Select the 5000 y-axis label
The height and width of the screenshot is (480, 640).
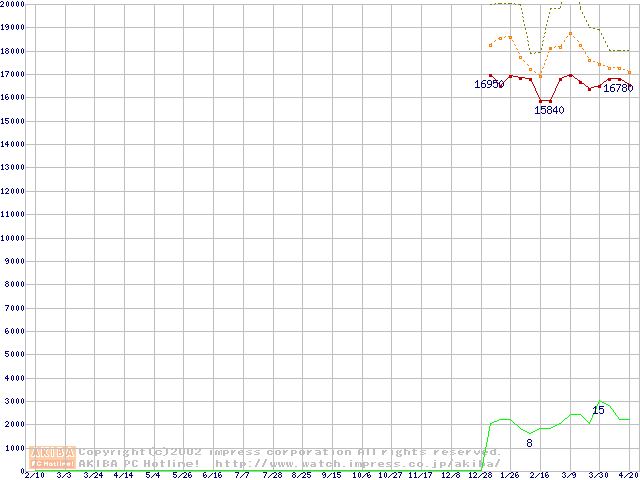[x=14, y=354]
